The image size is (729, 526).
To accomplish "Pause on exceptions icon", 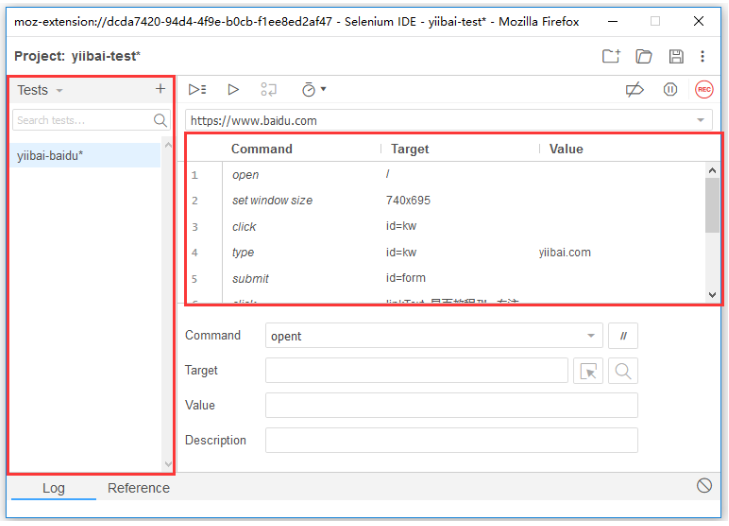I will 670,89.
